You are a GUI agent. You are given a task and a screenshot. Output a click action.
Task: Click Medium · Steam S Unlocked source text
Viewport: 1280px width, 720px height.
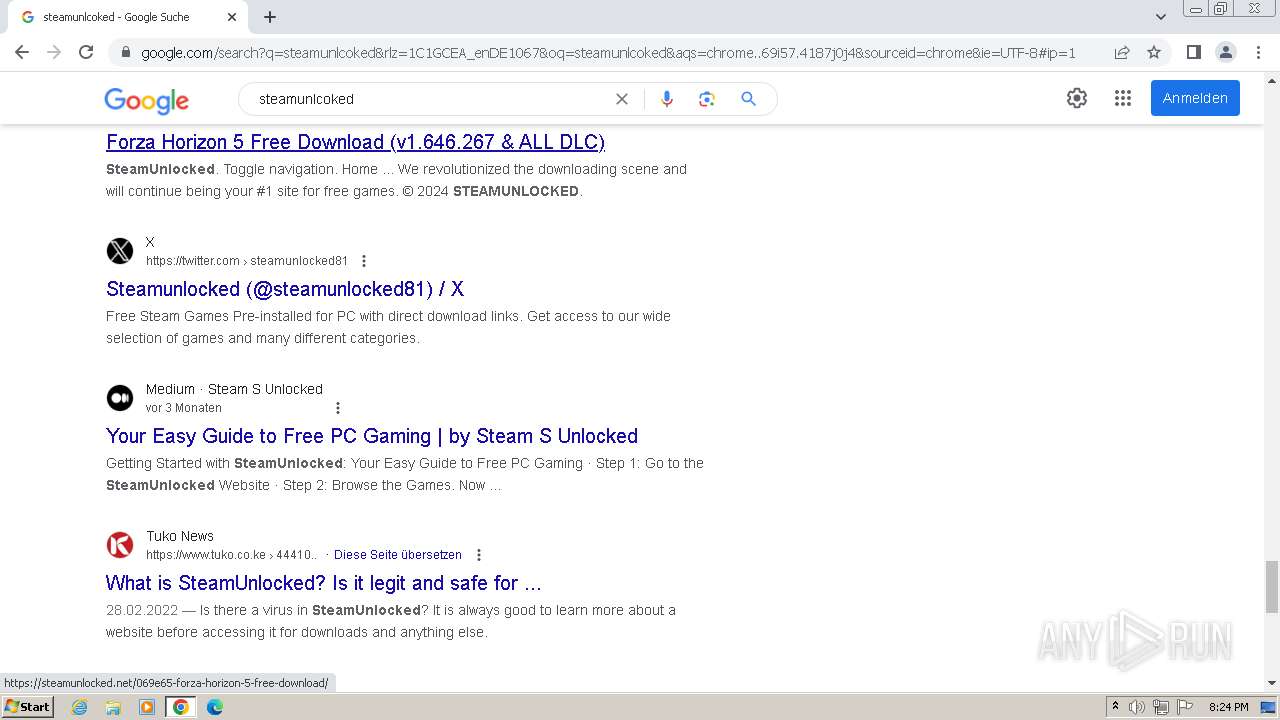234,389
